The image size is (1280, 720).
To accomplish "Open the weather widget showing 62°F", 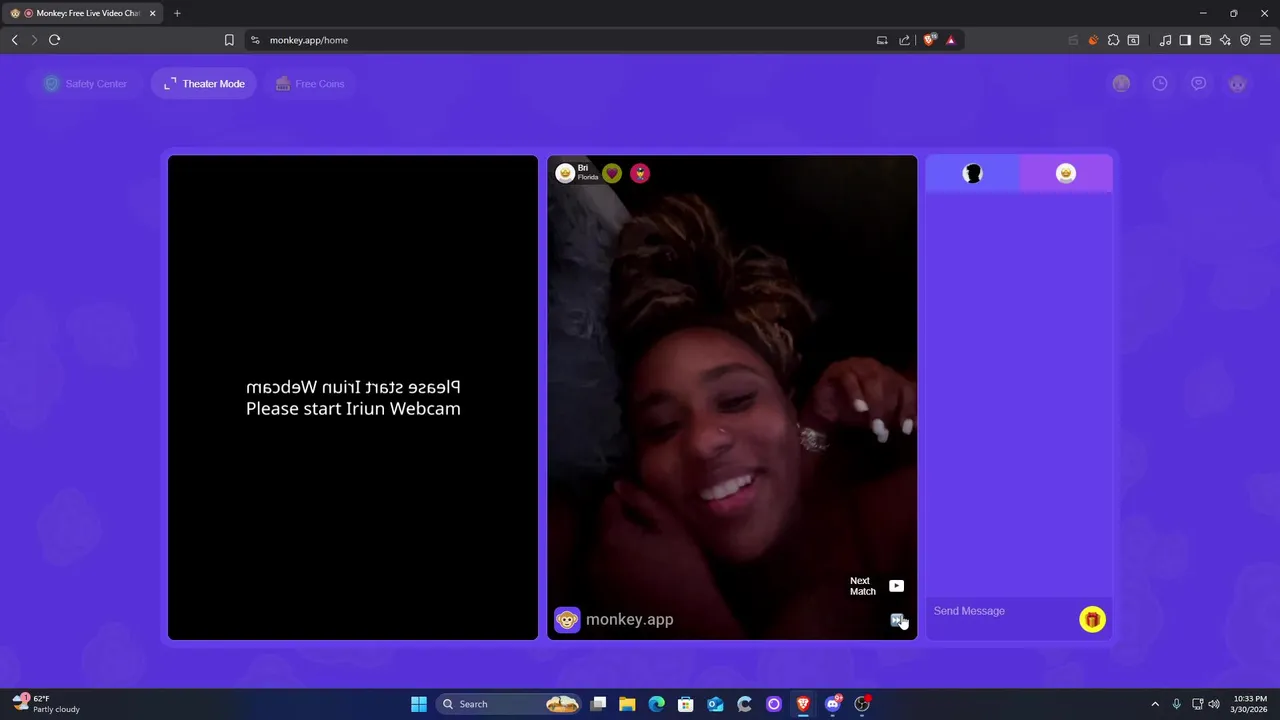I will [x=47, y=704].
